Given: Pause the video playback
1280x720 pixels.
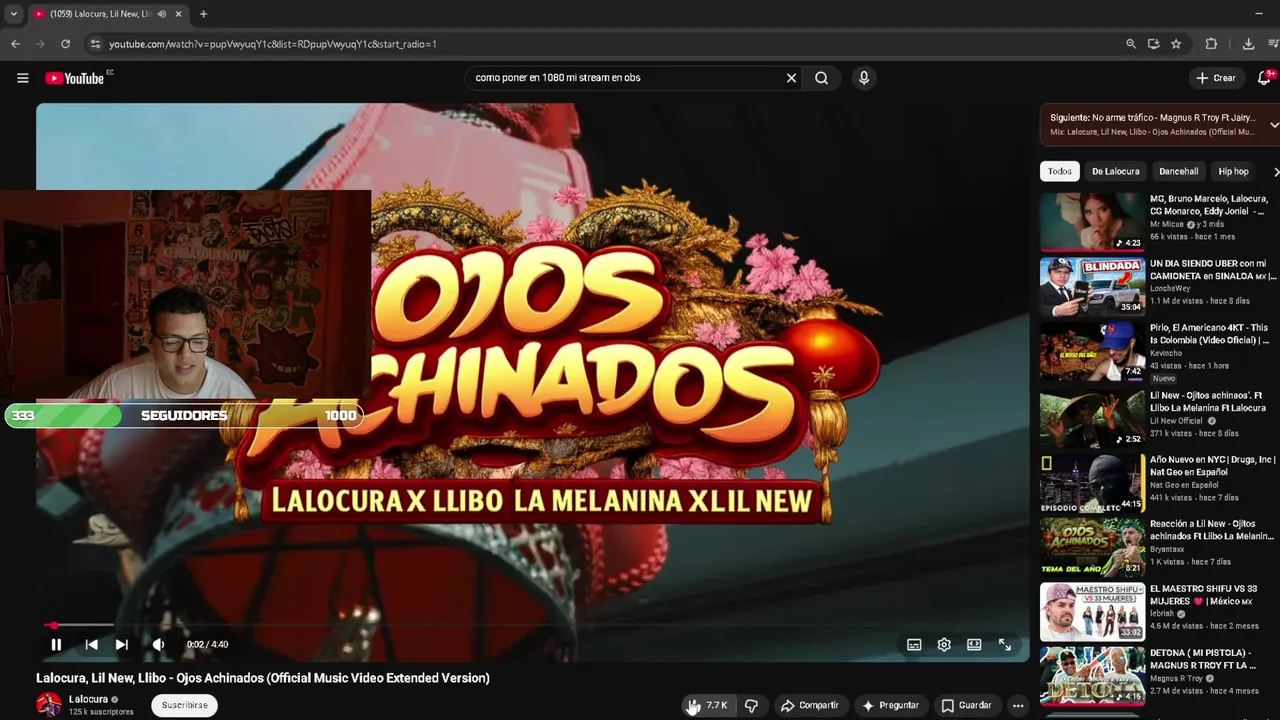Looking at the screenshot, I should [56, 645].
